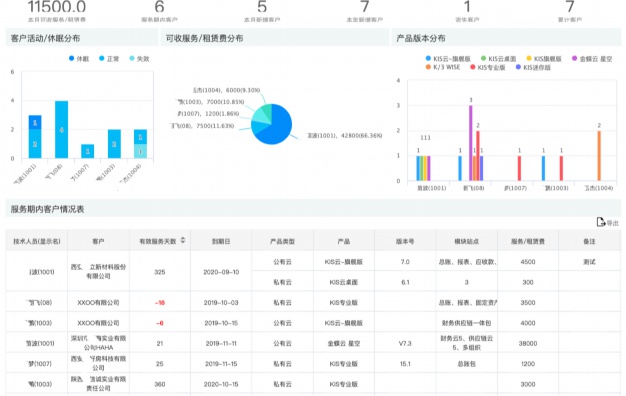Click the orange bar for 杰(1004)
The image size is (626, 396).
coord(599,156)
